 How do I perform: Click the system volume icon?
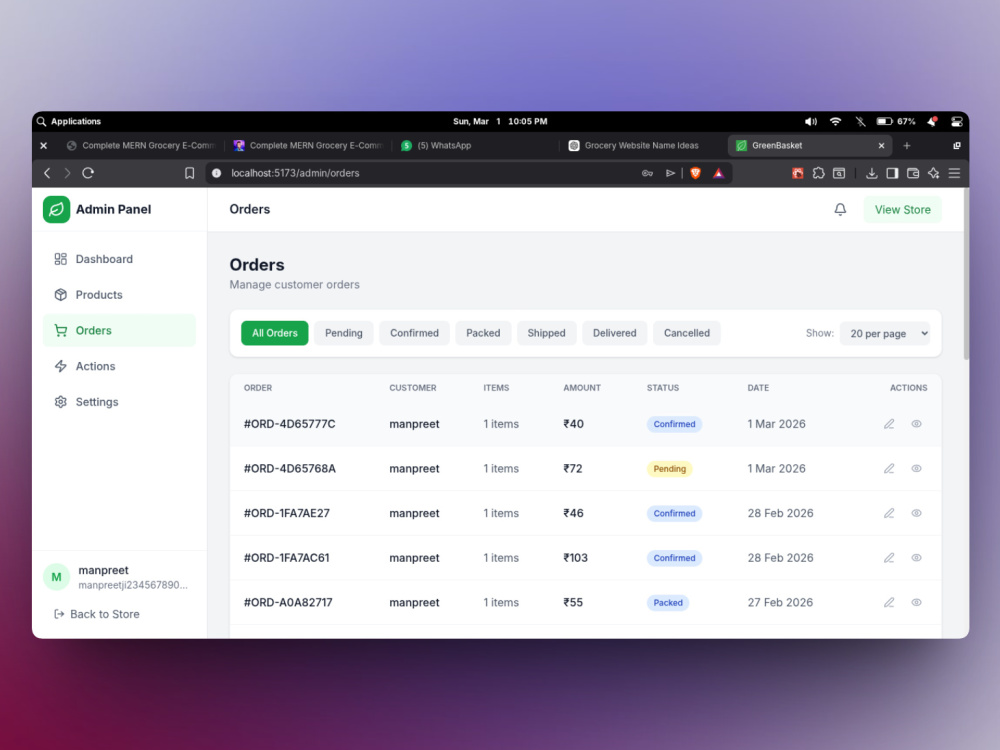point(811,121)
